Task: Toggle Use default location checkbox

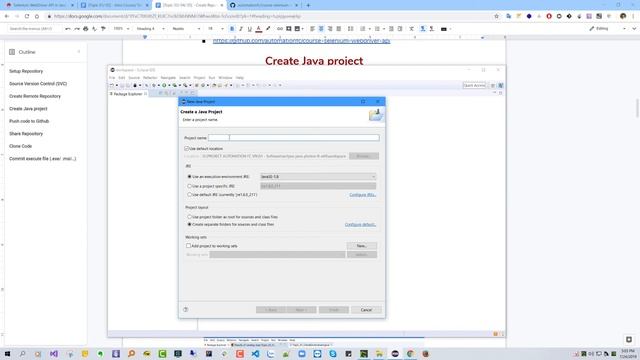Action: tap(187, 149)
